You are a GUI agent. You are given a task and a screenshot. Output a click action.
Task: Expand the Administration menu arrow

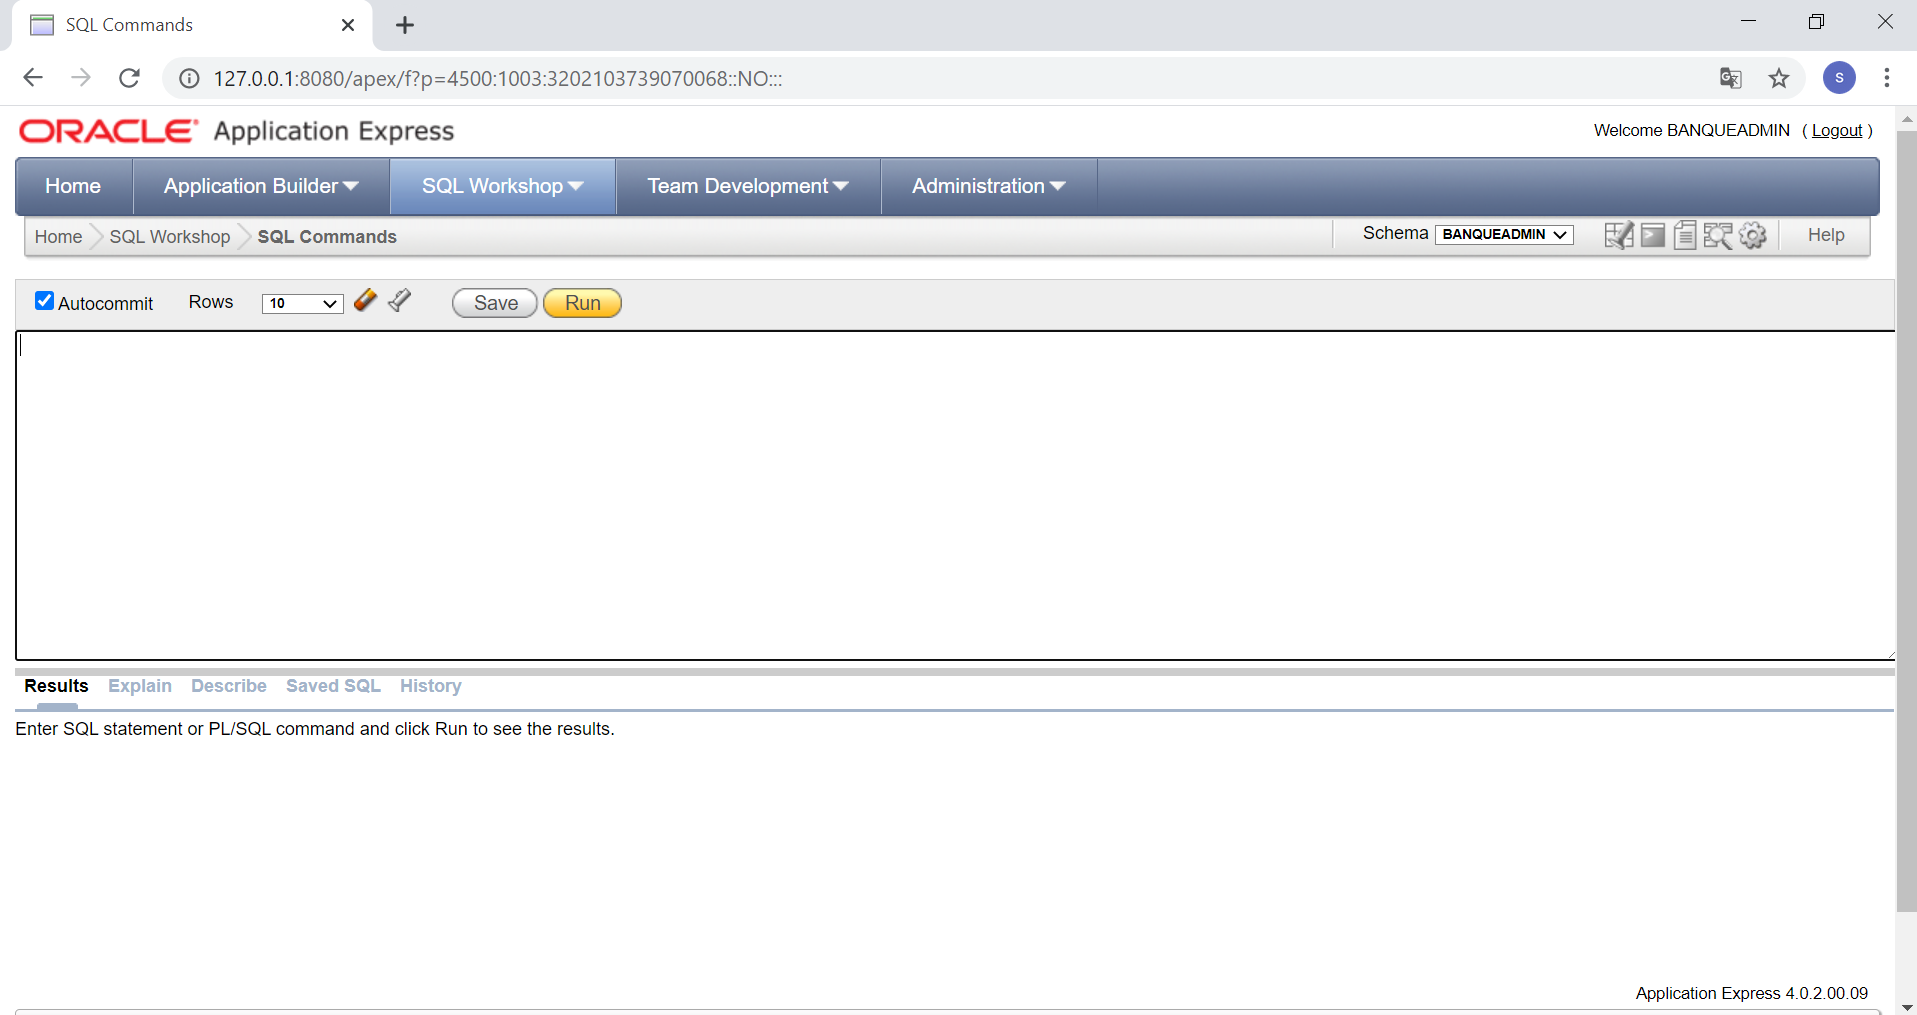[x=1058, y=186]
